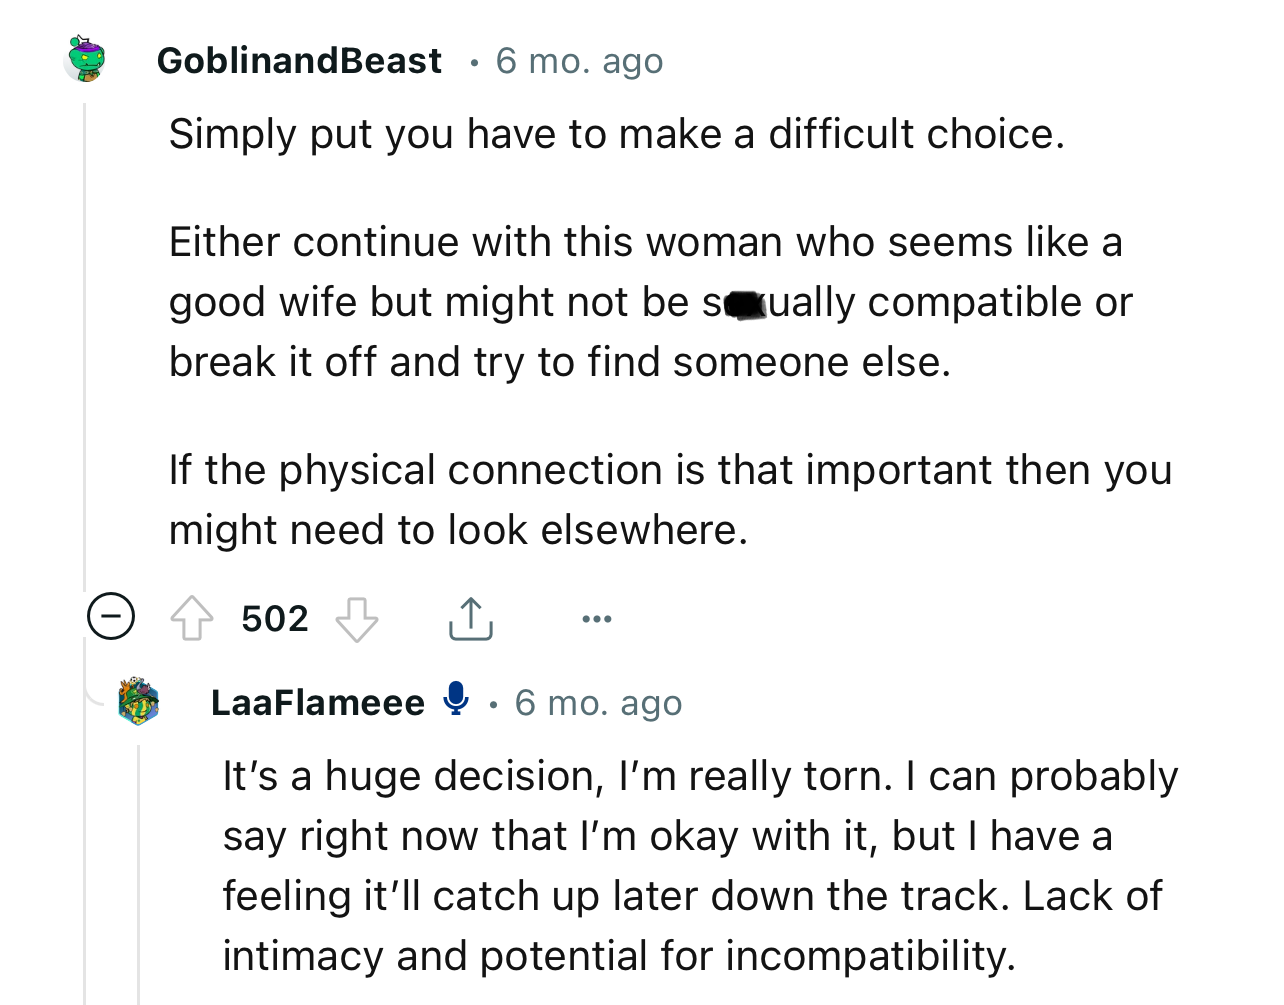Image resolution: width=1284 pixels, height=1005 pixels.
Task: Expand the comment actions via the ellipsis
Action: [596, 618]
